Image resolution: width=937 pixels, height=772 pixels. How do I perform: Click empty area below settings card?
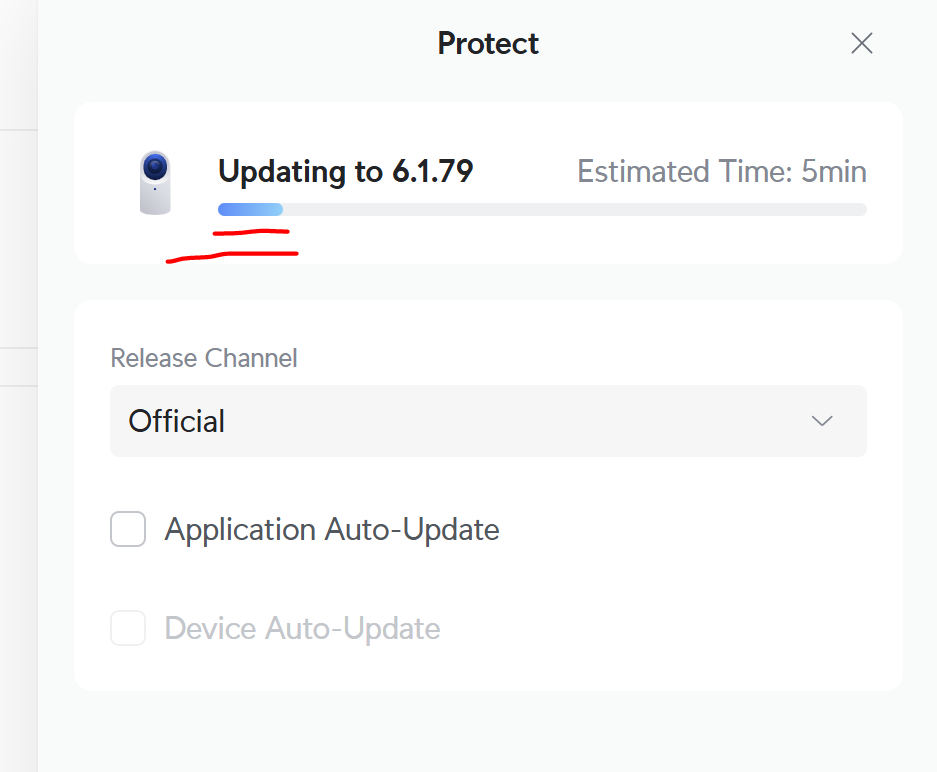pyautogui.click(x=488, y=730)
